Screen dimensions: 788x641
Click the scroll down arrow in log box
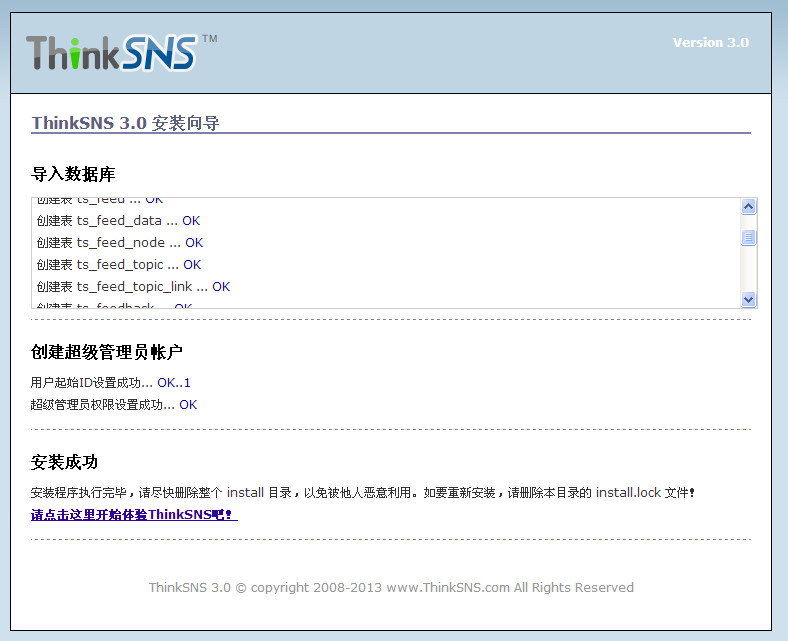click(749, 299)
